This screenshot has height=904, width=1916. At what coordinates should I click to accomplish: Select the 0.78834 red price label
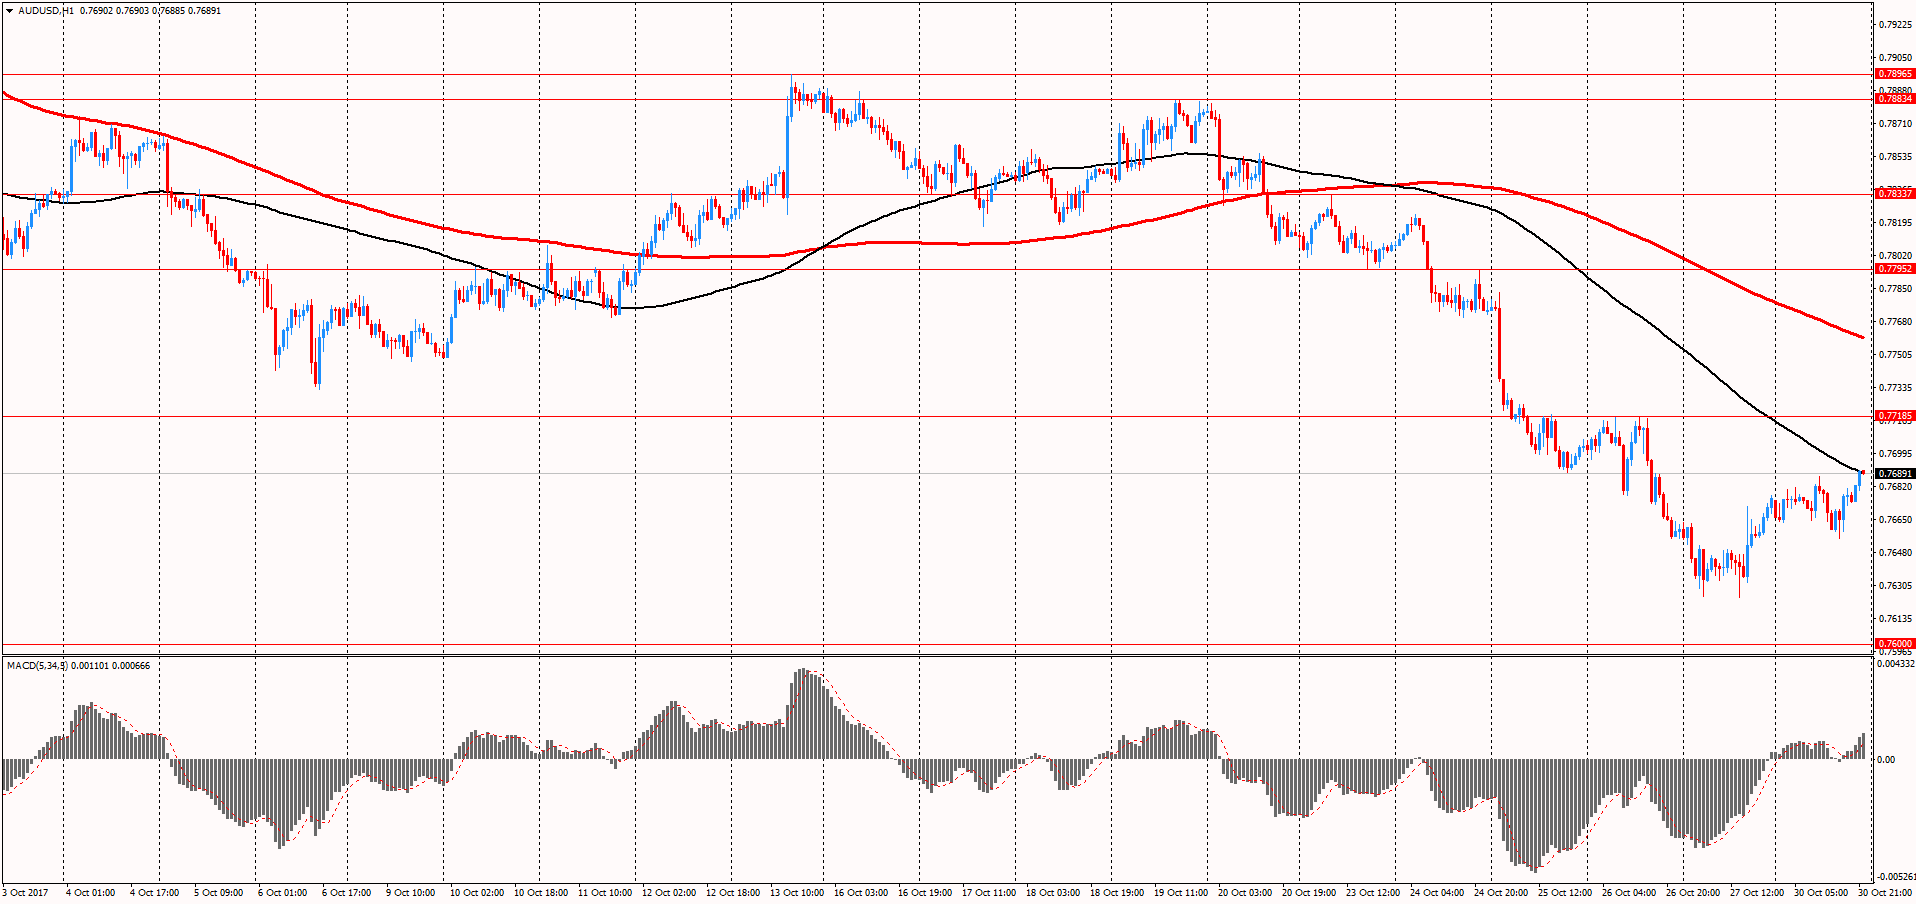coord(1894,99)
